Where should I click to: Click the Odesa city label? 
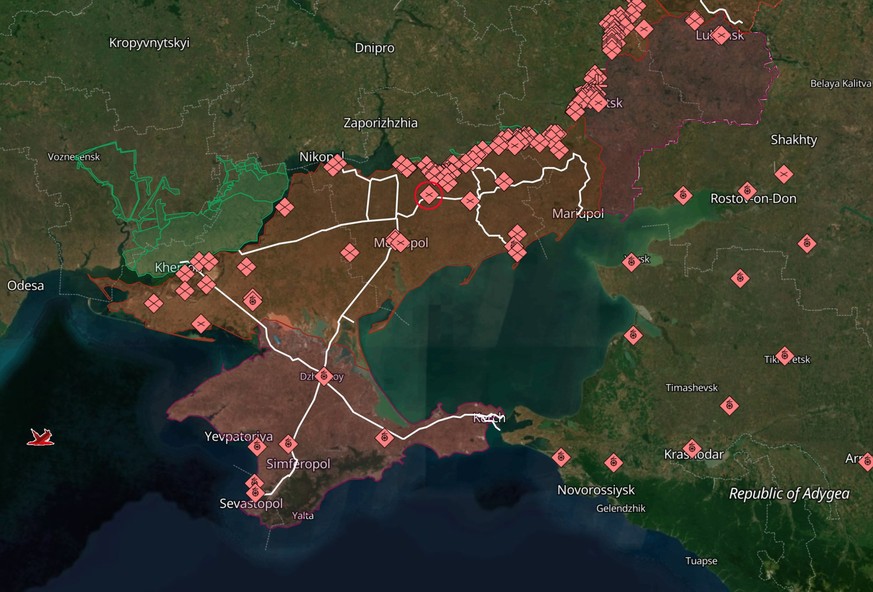coord(26,286)
